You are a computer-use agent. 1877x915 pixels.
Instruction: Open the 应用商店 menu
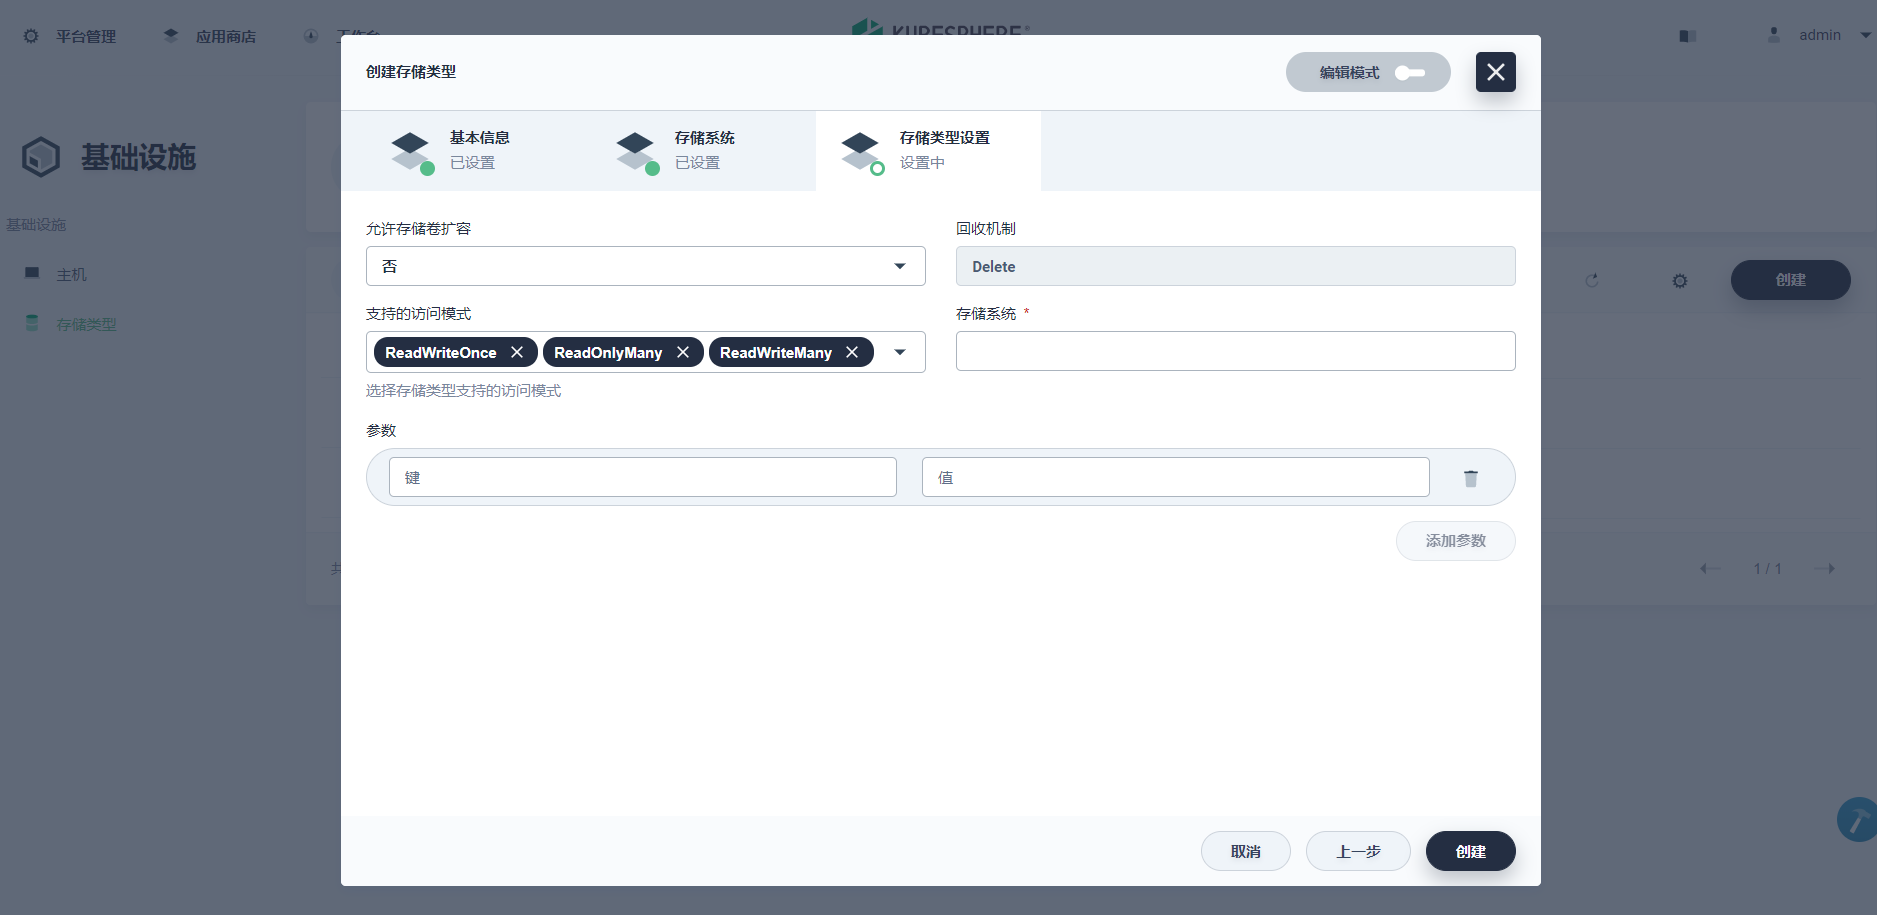click(210, 36)
